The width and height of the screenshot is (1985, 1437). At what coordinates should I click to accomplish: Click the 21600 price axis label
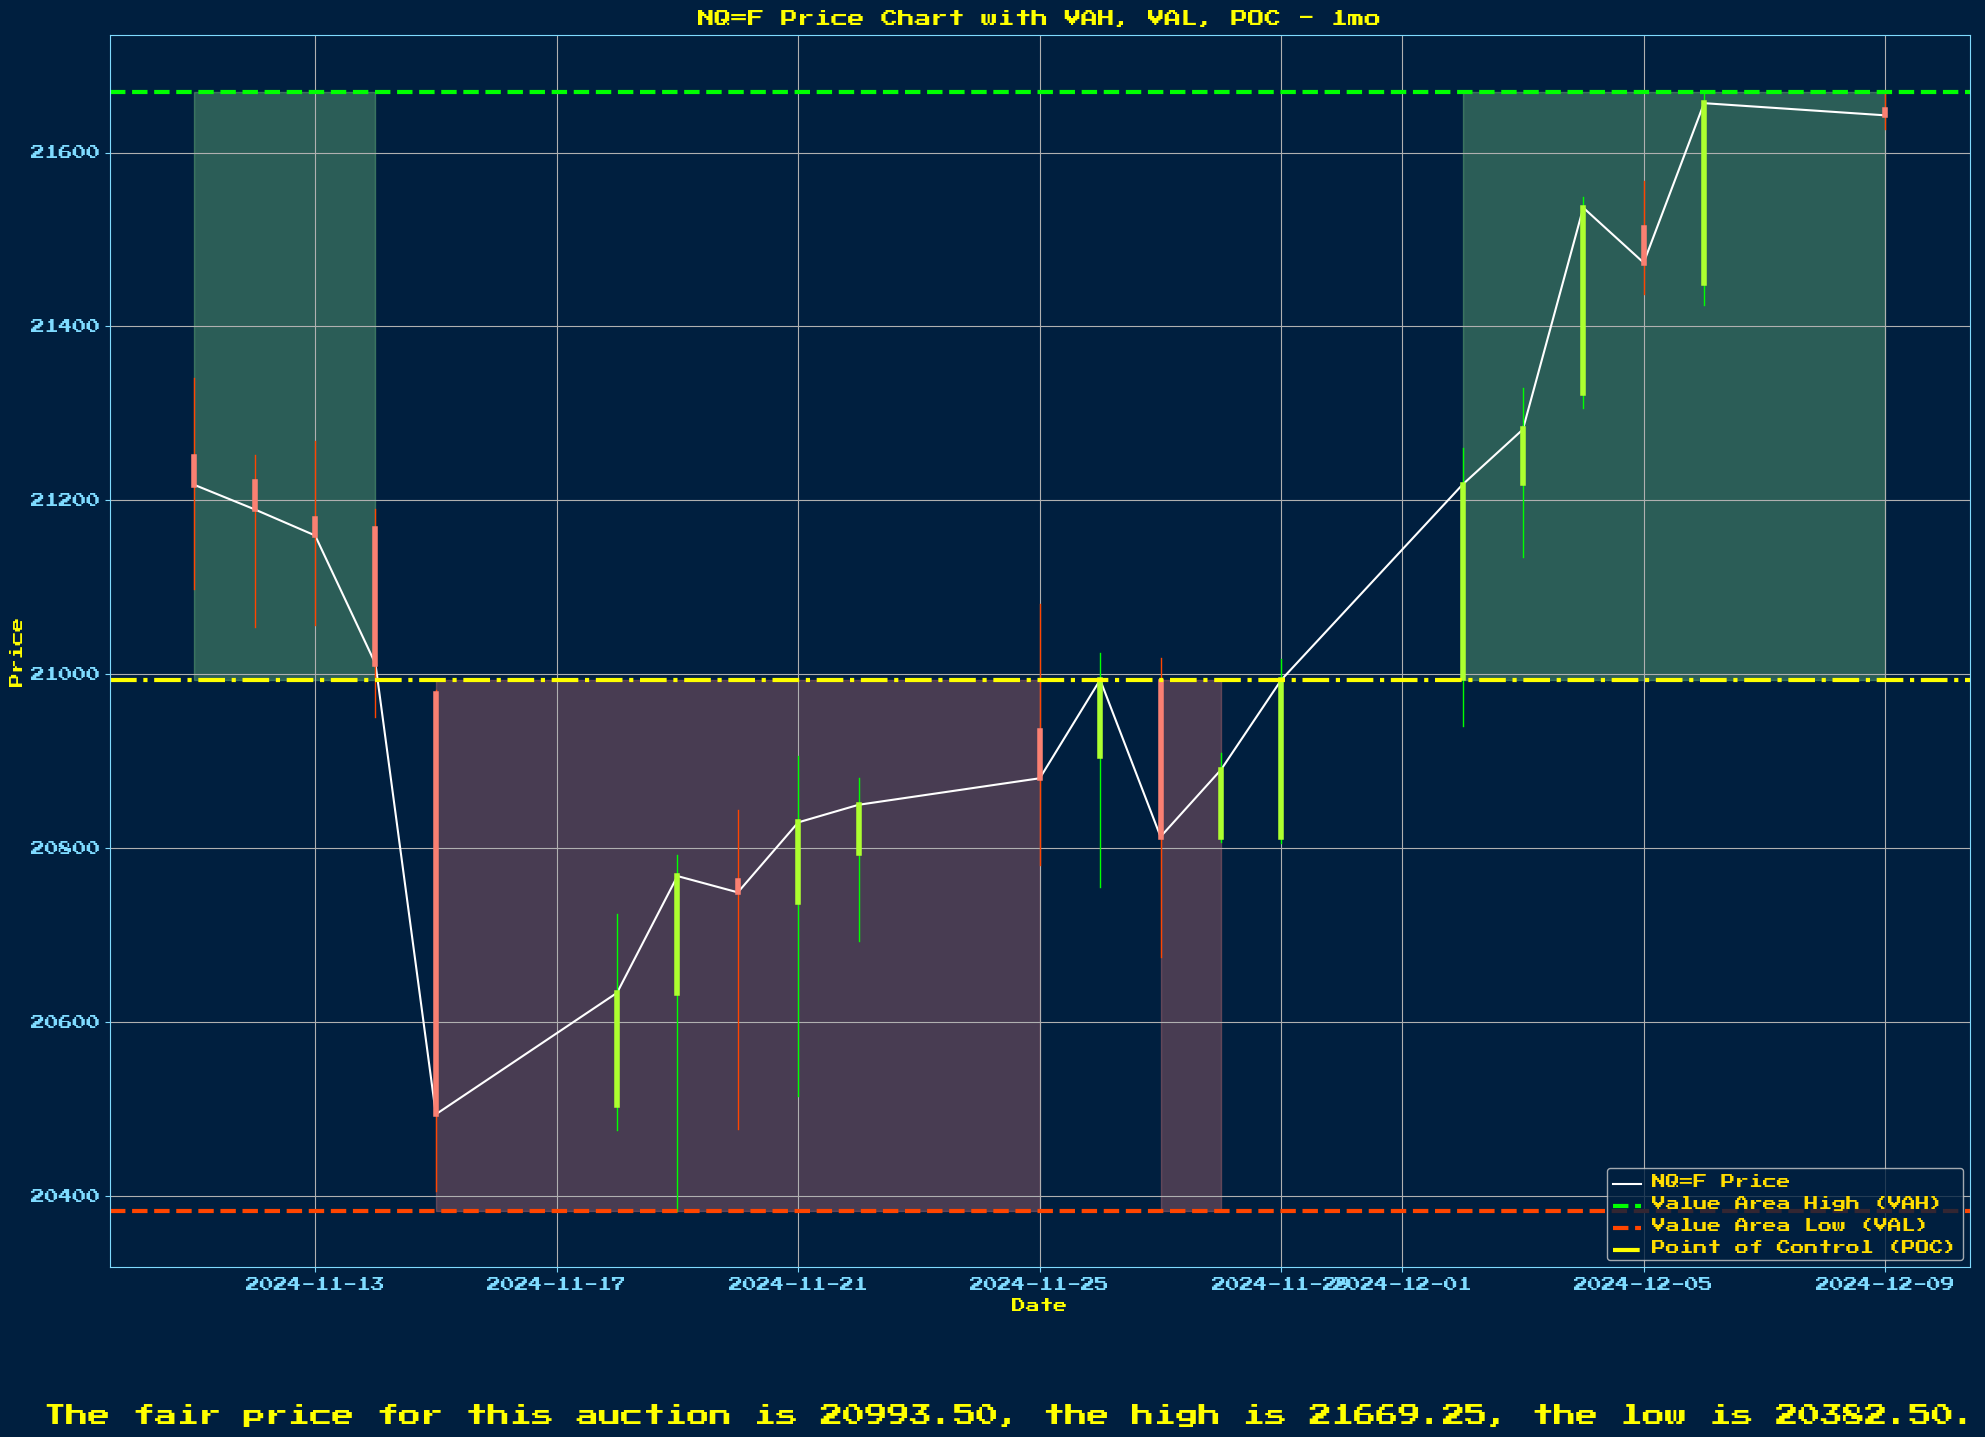pos(66,153)
